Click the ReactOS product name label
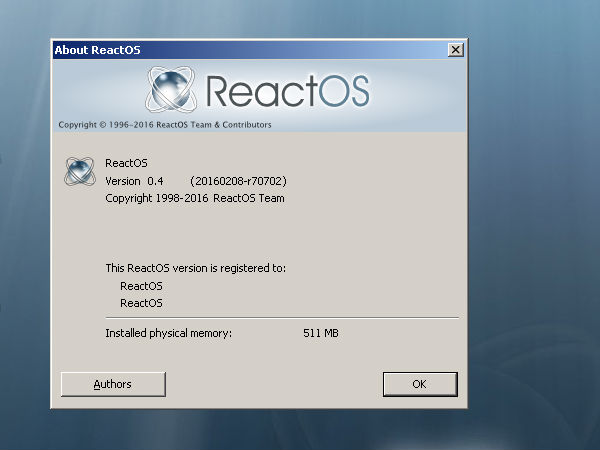600x450 pixels. click(126, 163)
